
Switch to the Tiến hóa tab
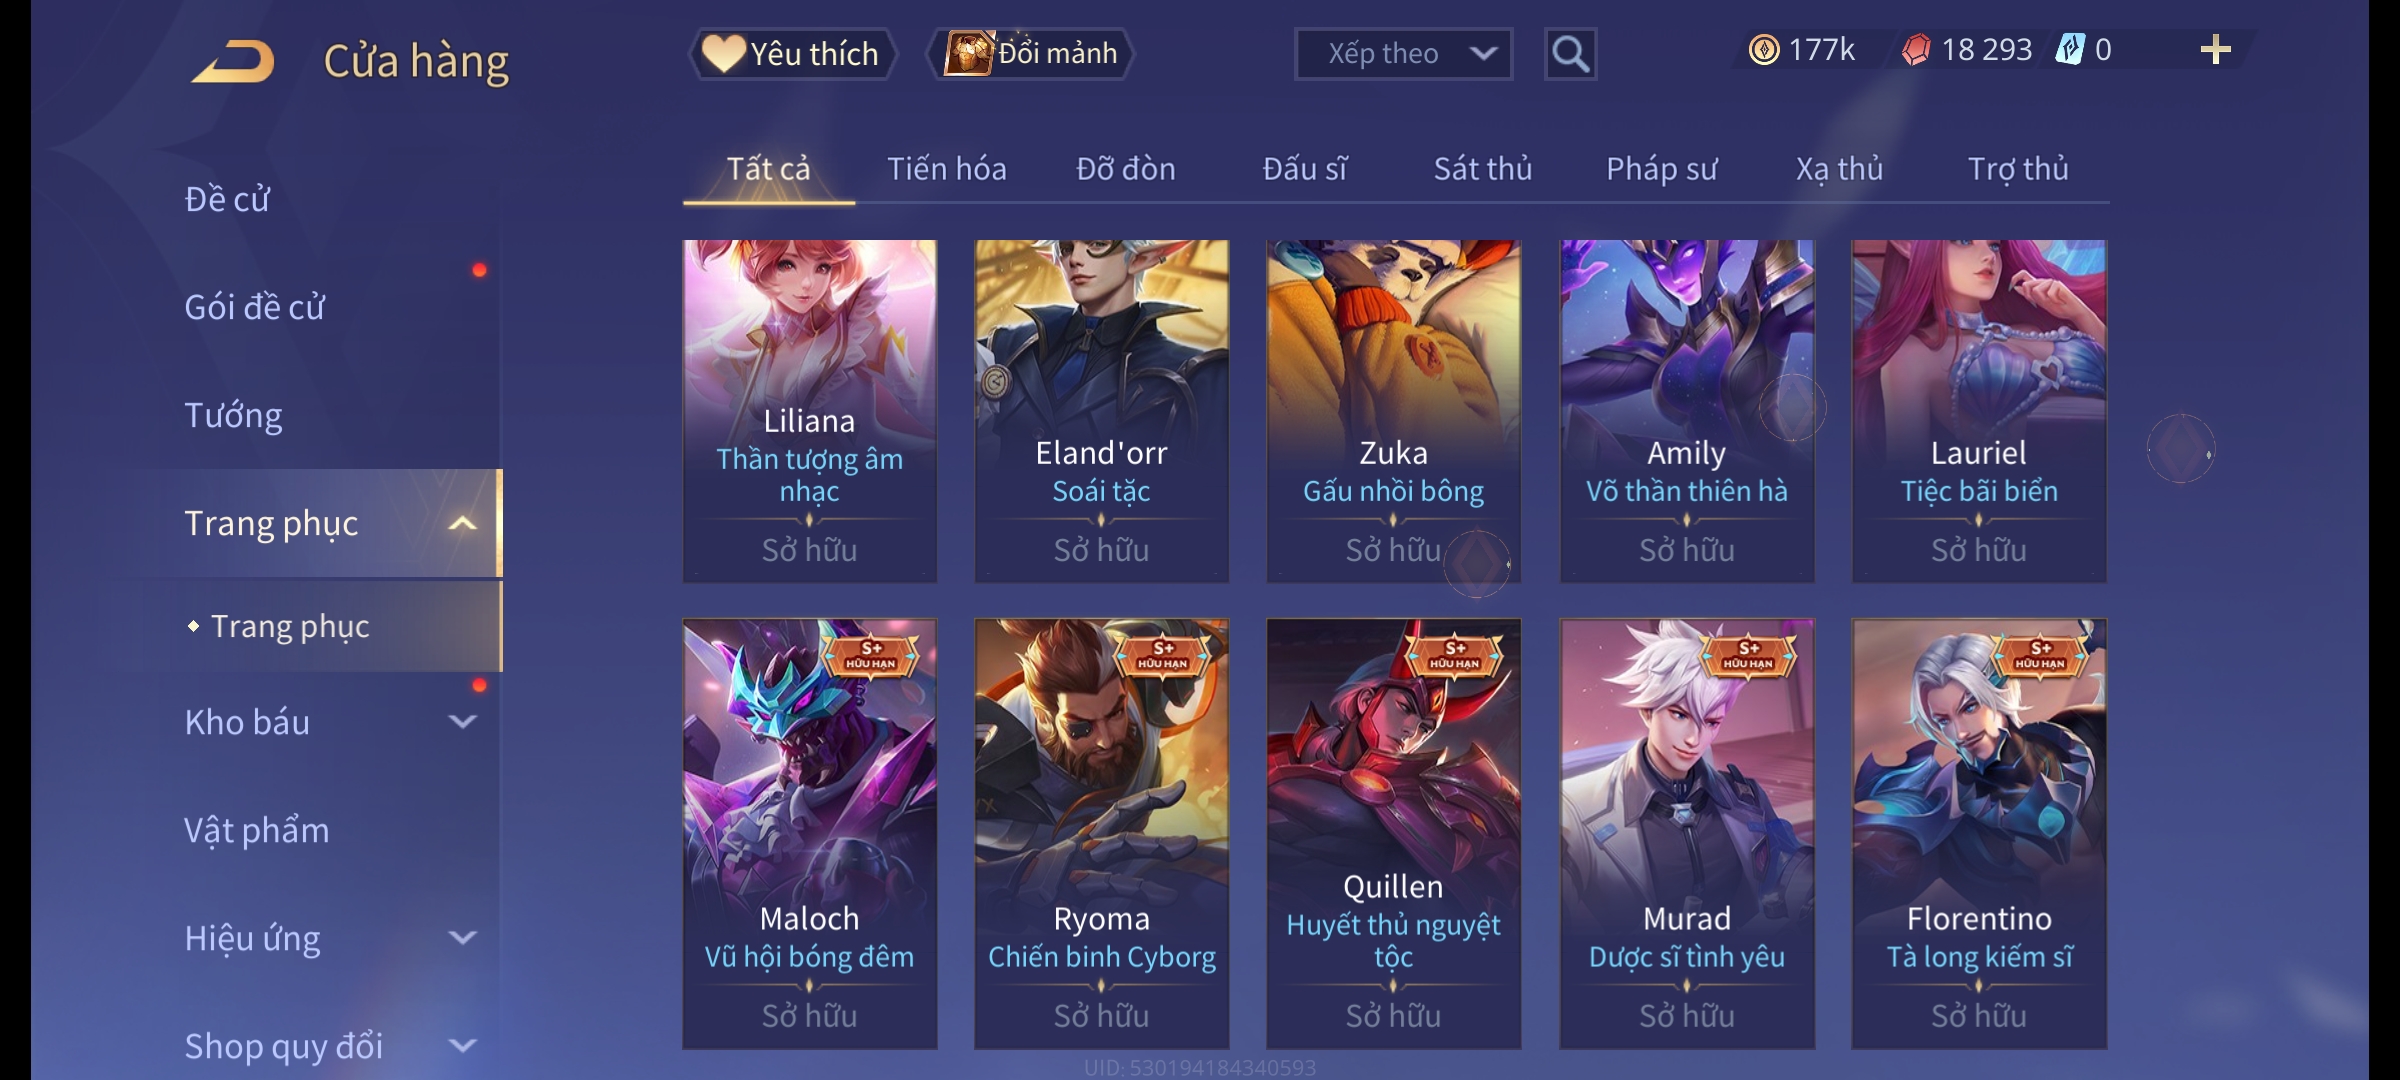[x=946, y=169]
